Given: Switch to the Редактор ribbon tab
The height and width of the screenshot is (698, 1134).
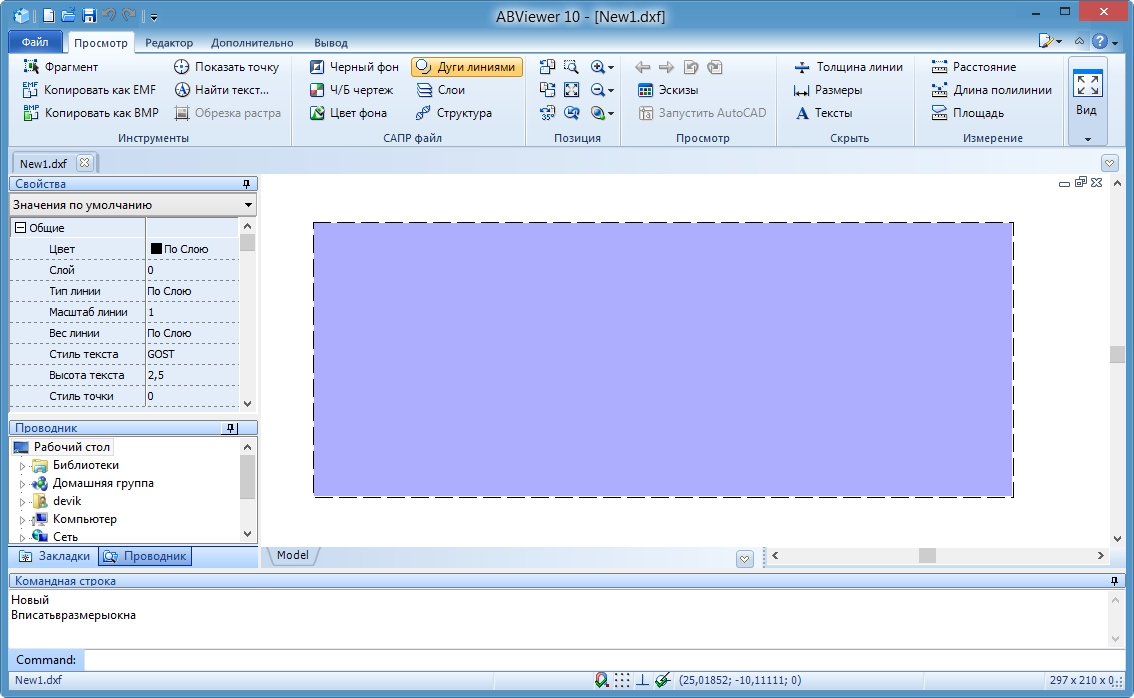Looking at the screenshot, I should pyautogui.click(x=169, y=43).
